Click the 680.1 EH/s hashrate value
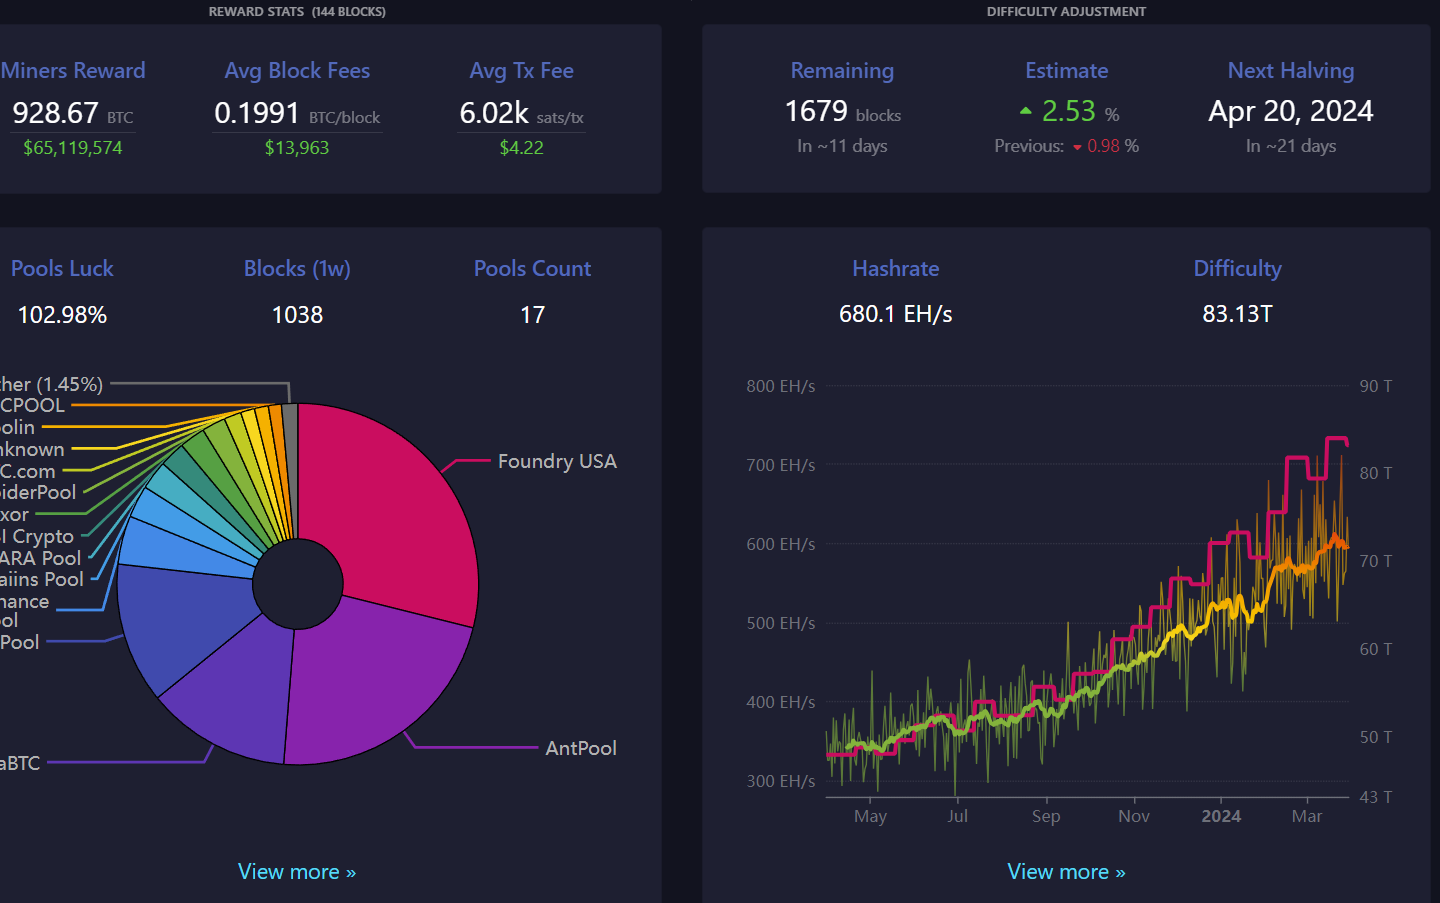Screen dimensions: 1440x903 [x=896, y=314]
